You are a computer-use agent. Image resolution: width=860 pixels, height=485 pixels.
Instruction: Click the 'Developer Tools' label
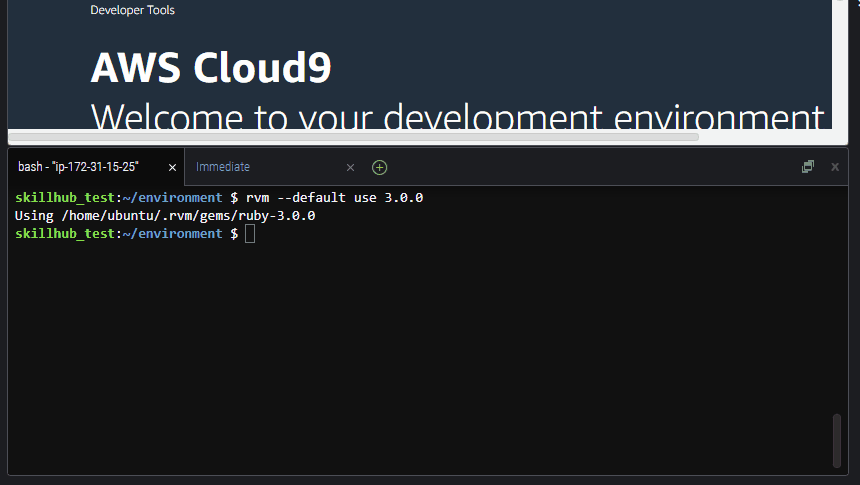click(x=133, y=10)
